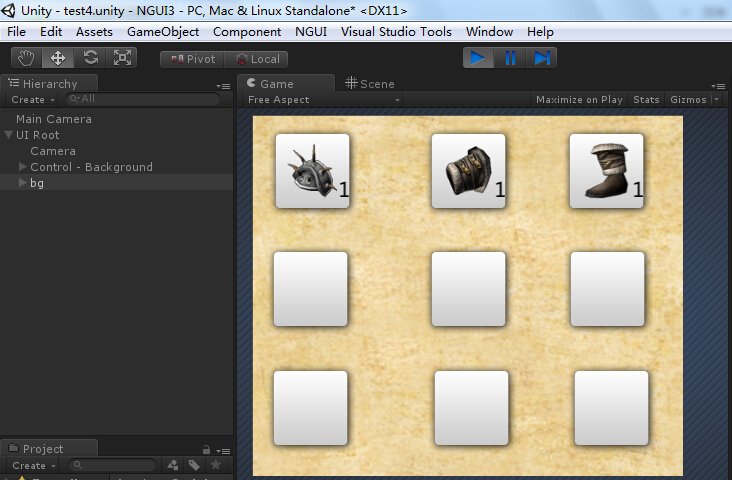This screenshot has height=480, width=732.
Task: Select the Move tool
Action: pyautogui.click(x=58, y=58)
